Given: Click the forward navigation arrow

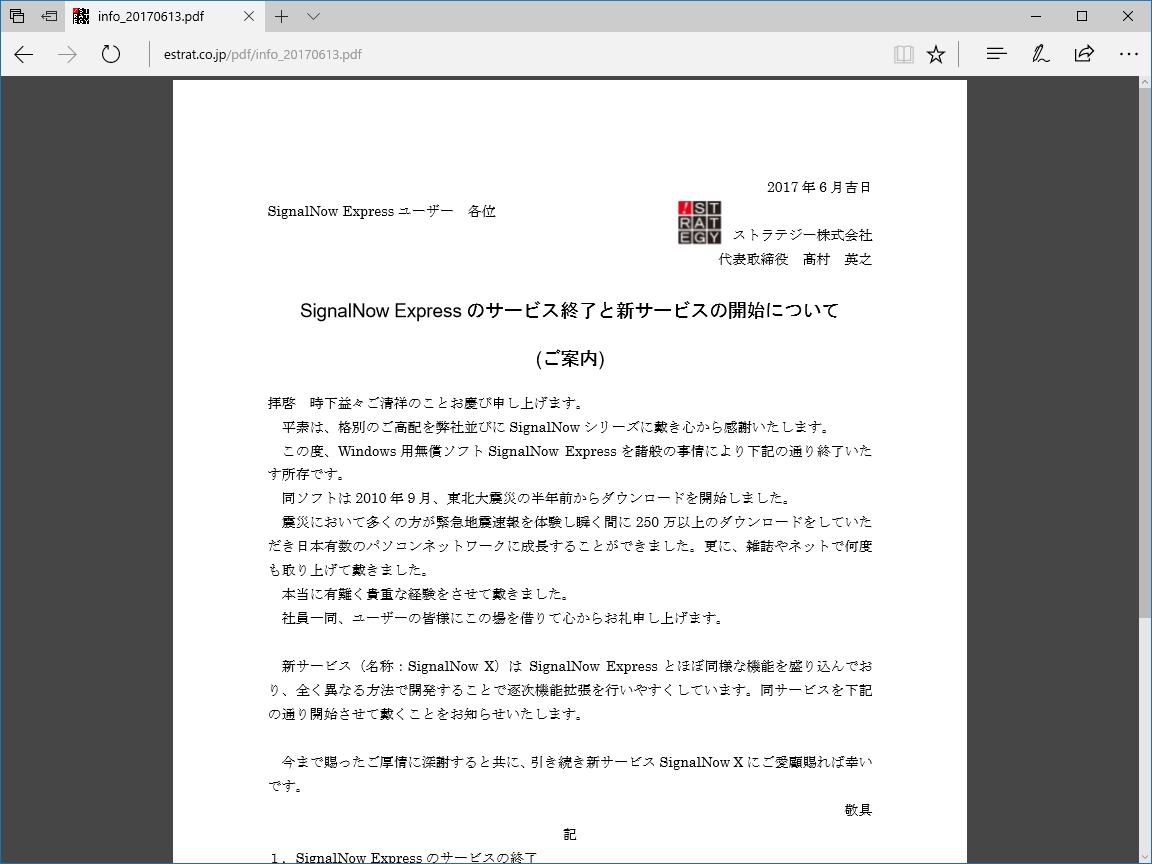Looking at the screenshot, I should click(66, 55).
